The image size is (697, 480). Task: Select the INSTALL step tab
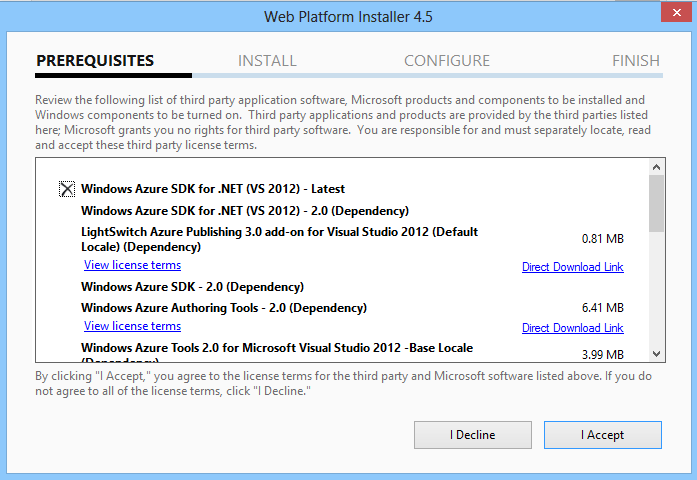point(267,60)
